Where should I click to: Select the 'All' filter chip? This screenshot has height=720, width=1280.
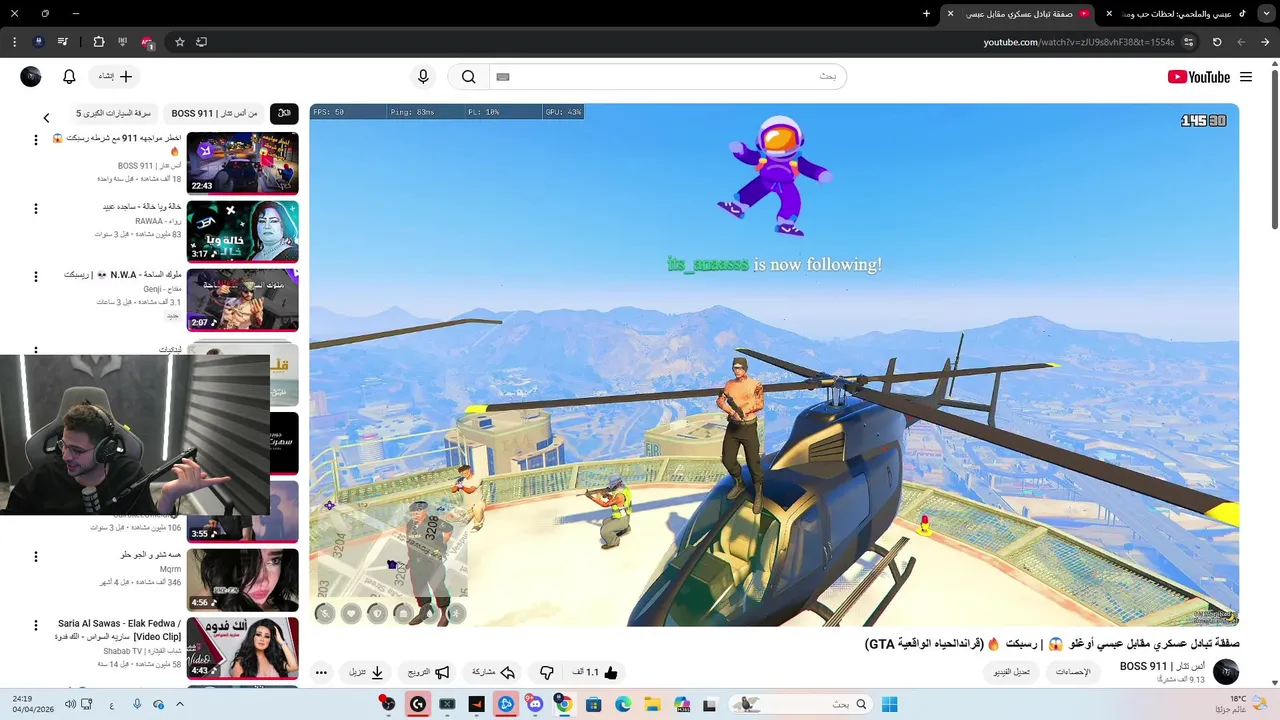pyautogui.click(x=284, y=114)
